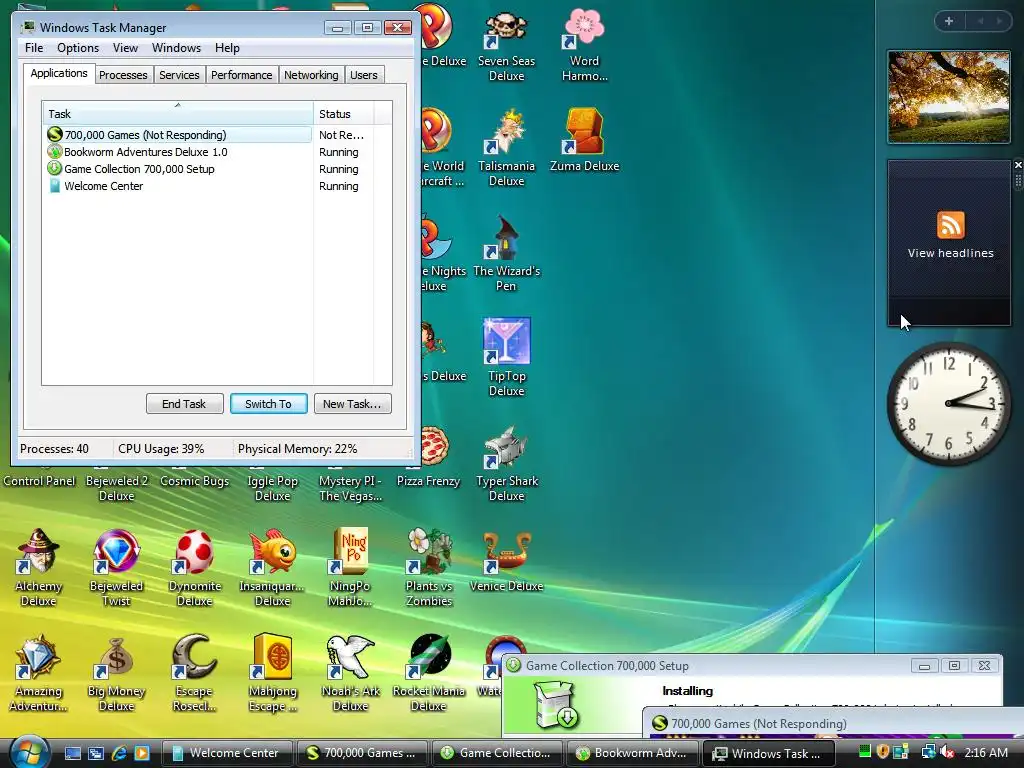
Task: Open the Seven Seas Deluxe desktop icon
Action: tap(506, 46)
